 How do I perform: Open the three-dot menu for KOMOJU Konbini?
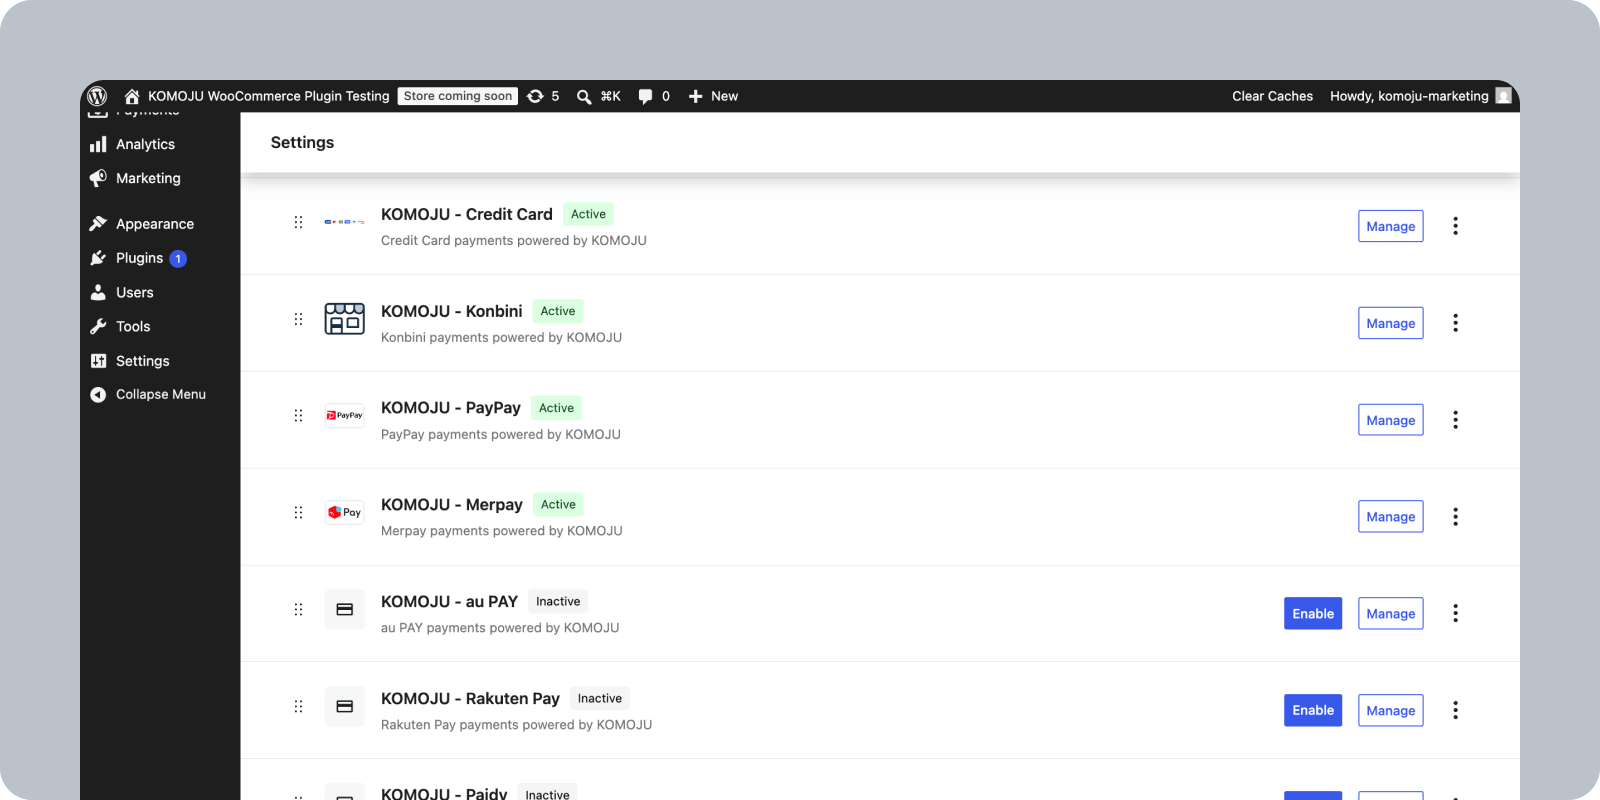click(1455, 323)
